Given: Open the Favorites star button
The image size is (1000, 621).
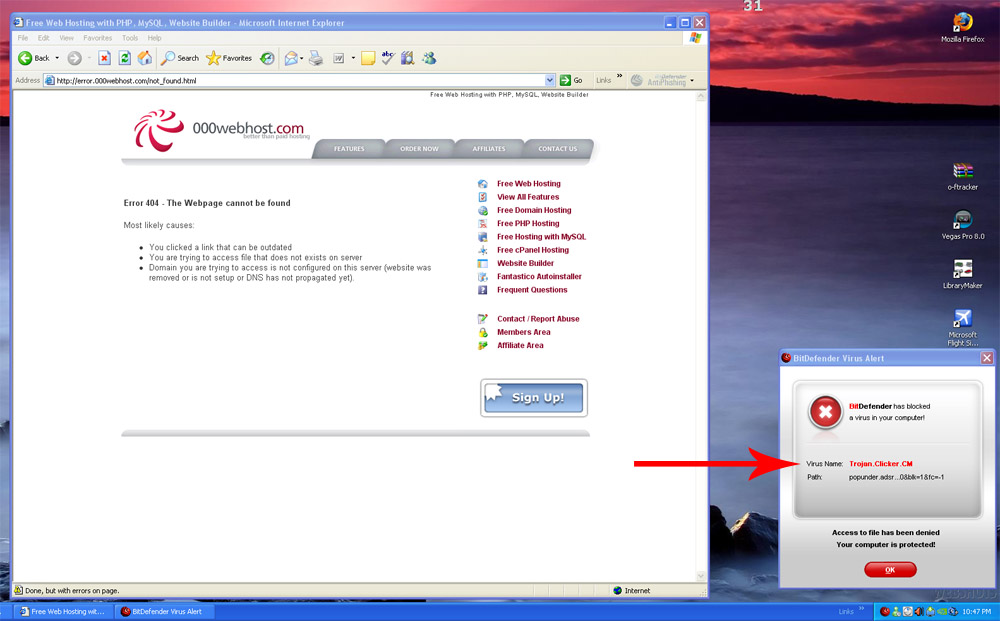Looking at the screenshot, I should [x=229, y=58].
